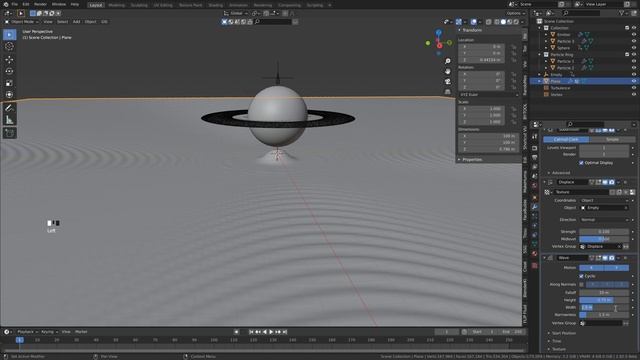Open the File menu
This screenshot has height=360, width=640.
click(x=15, y=4)
